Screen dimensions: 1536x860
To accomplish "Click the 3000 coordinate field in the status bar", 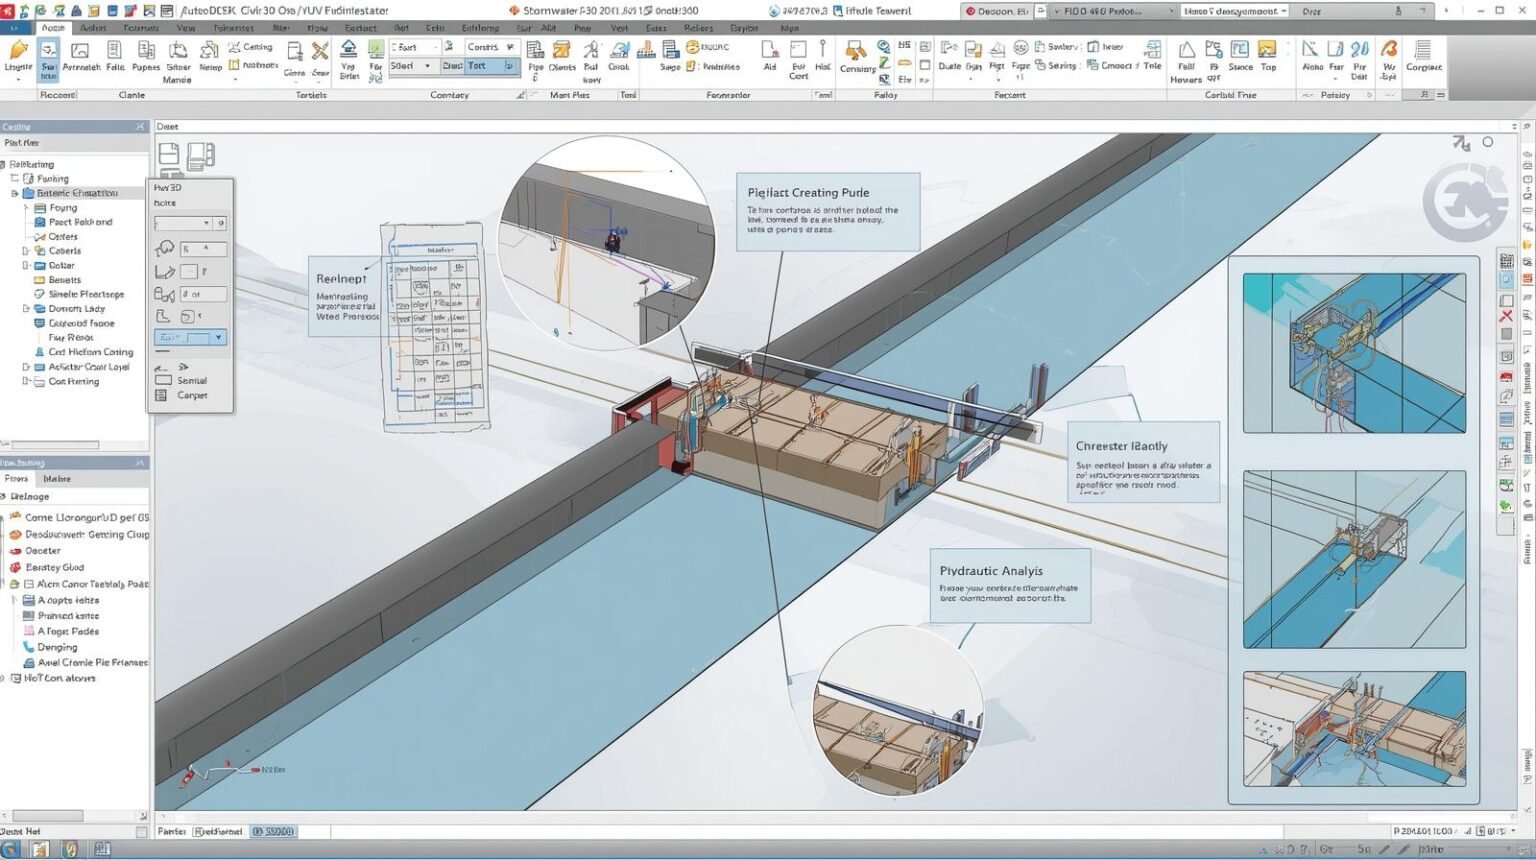I will (272, 831).
